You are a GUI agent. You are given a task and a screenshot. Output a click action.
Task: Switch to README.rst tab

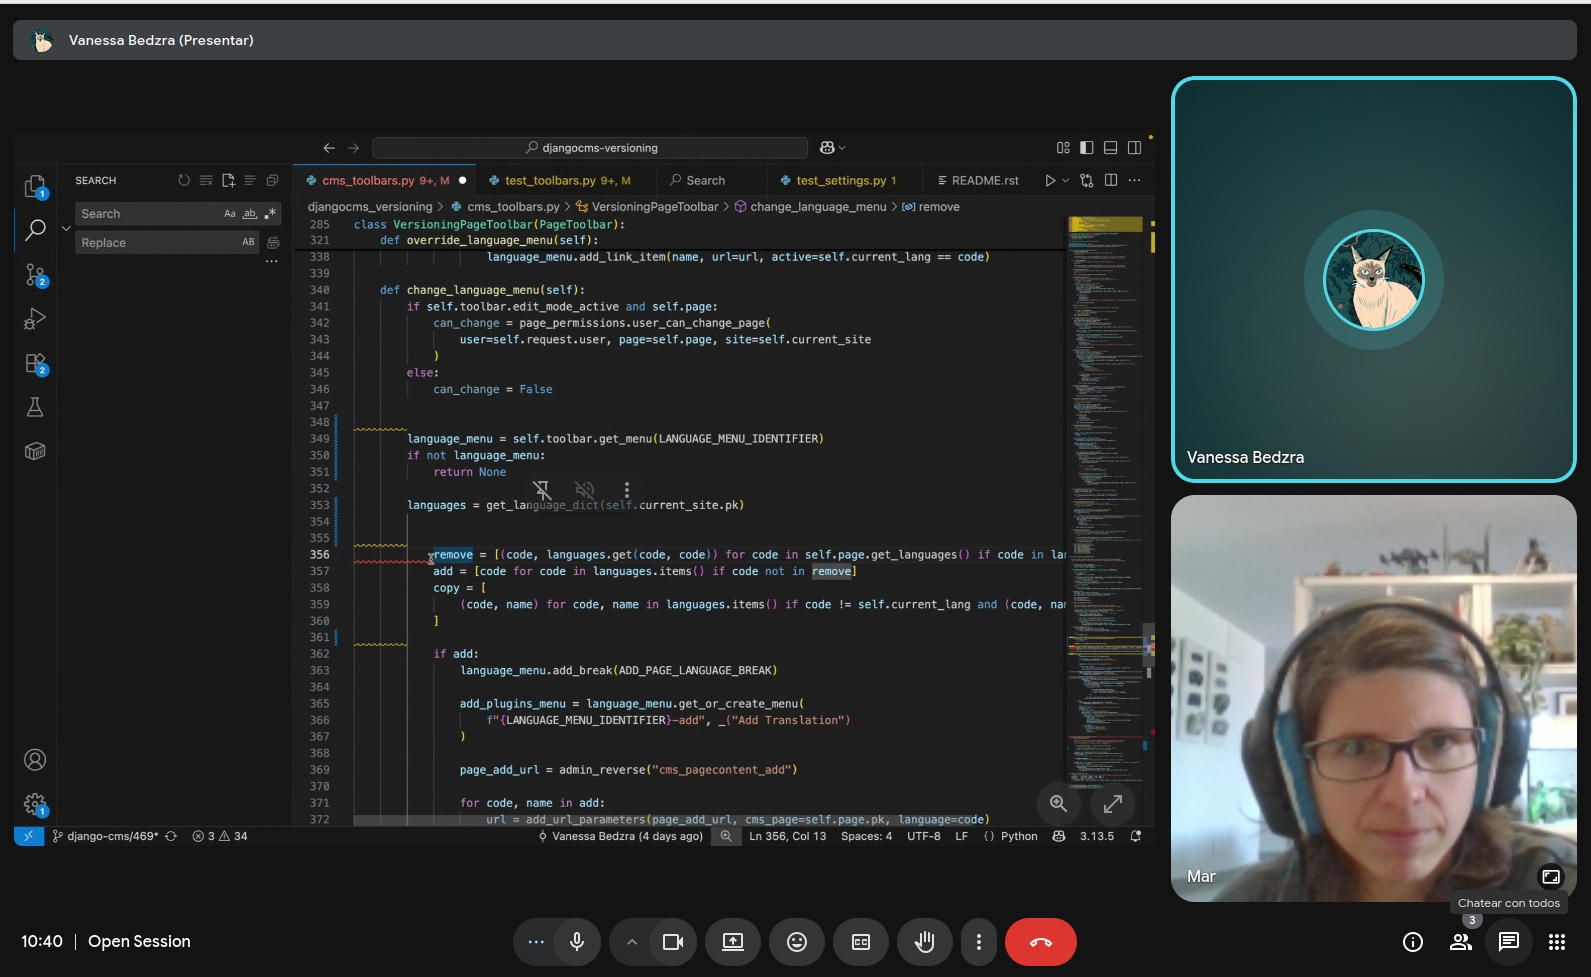[x=979, y=181]
